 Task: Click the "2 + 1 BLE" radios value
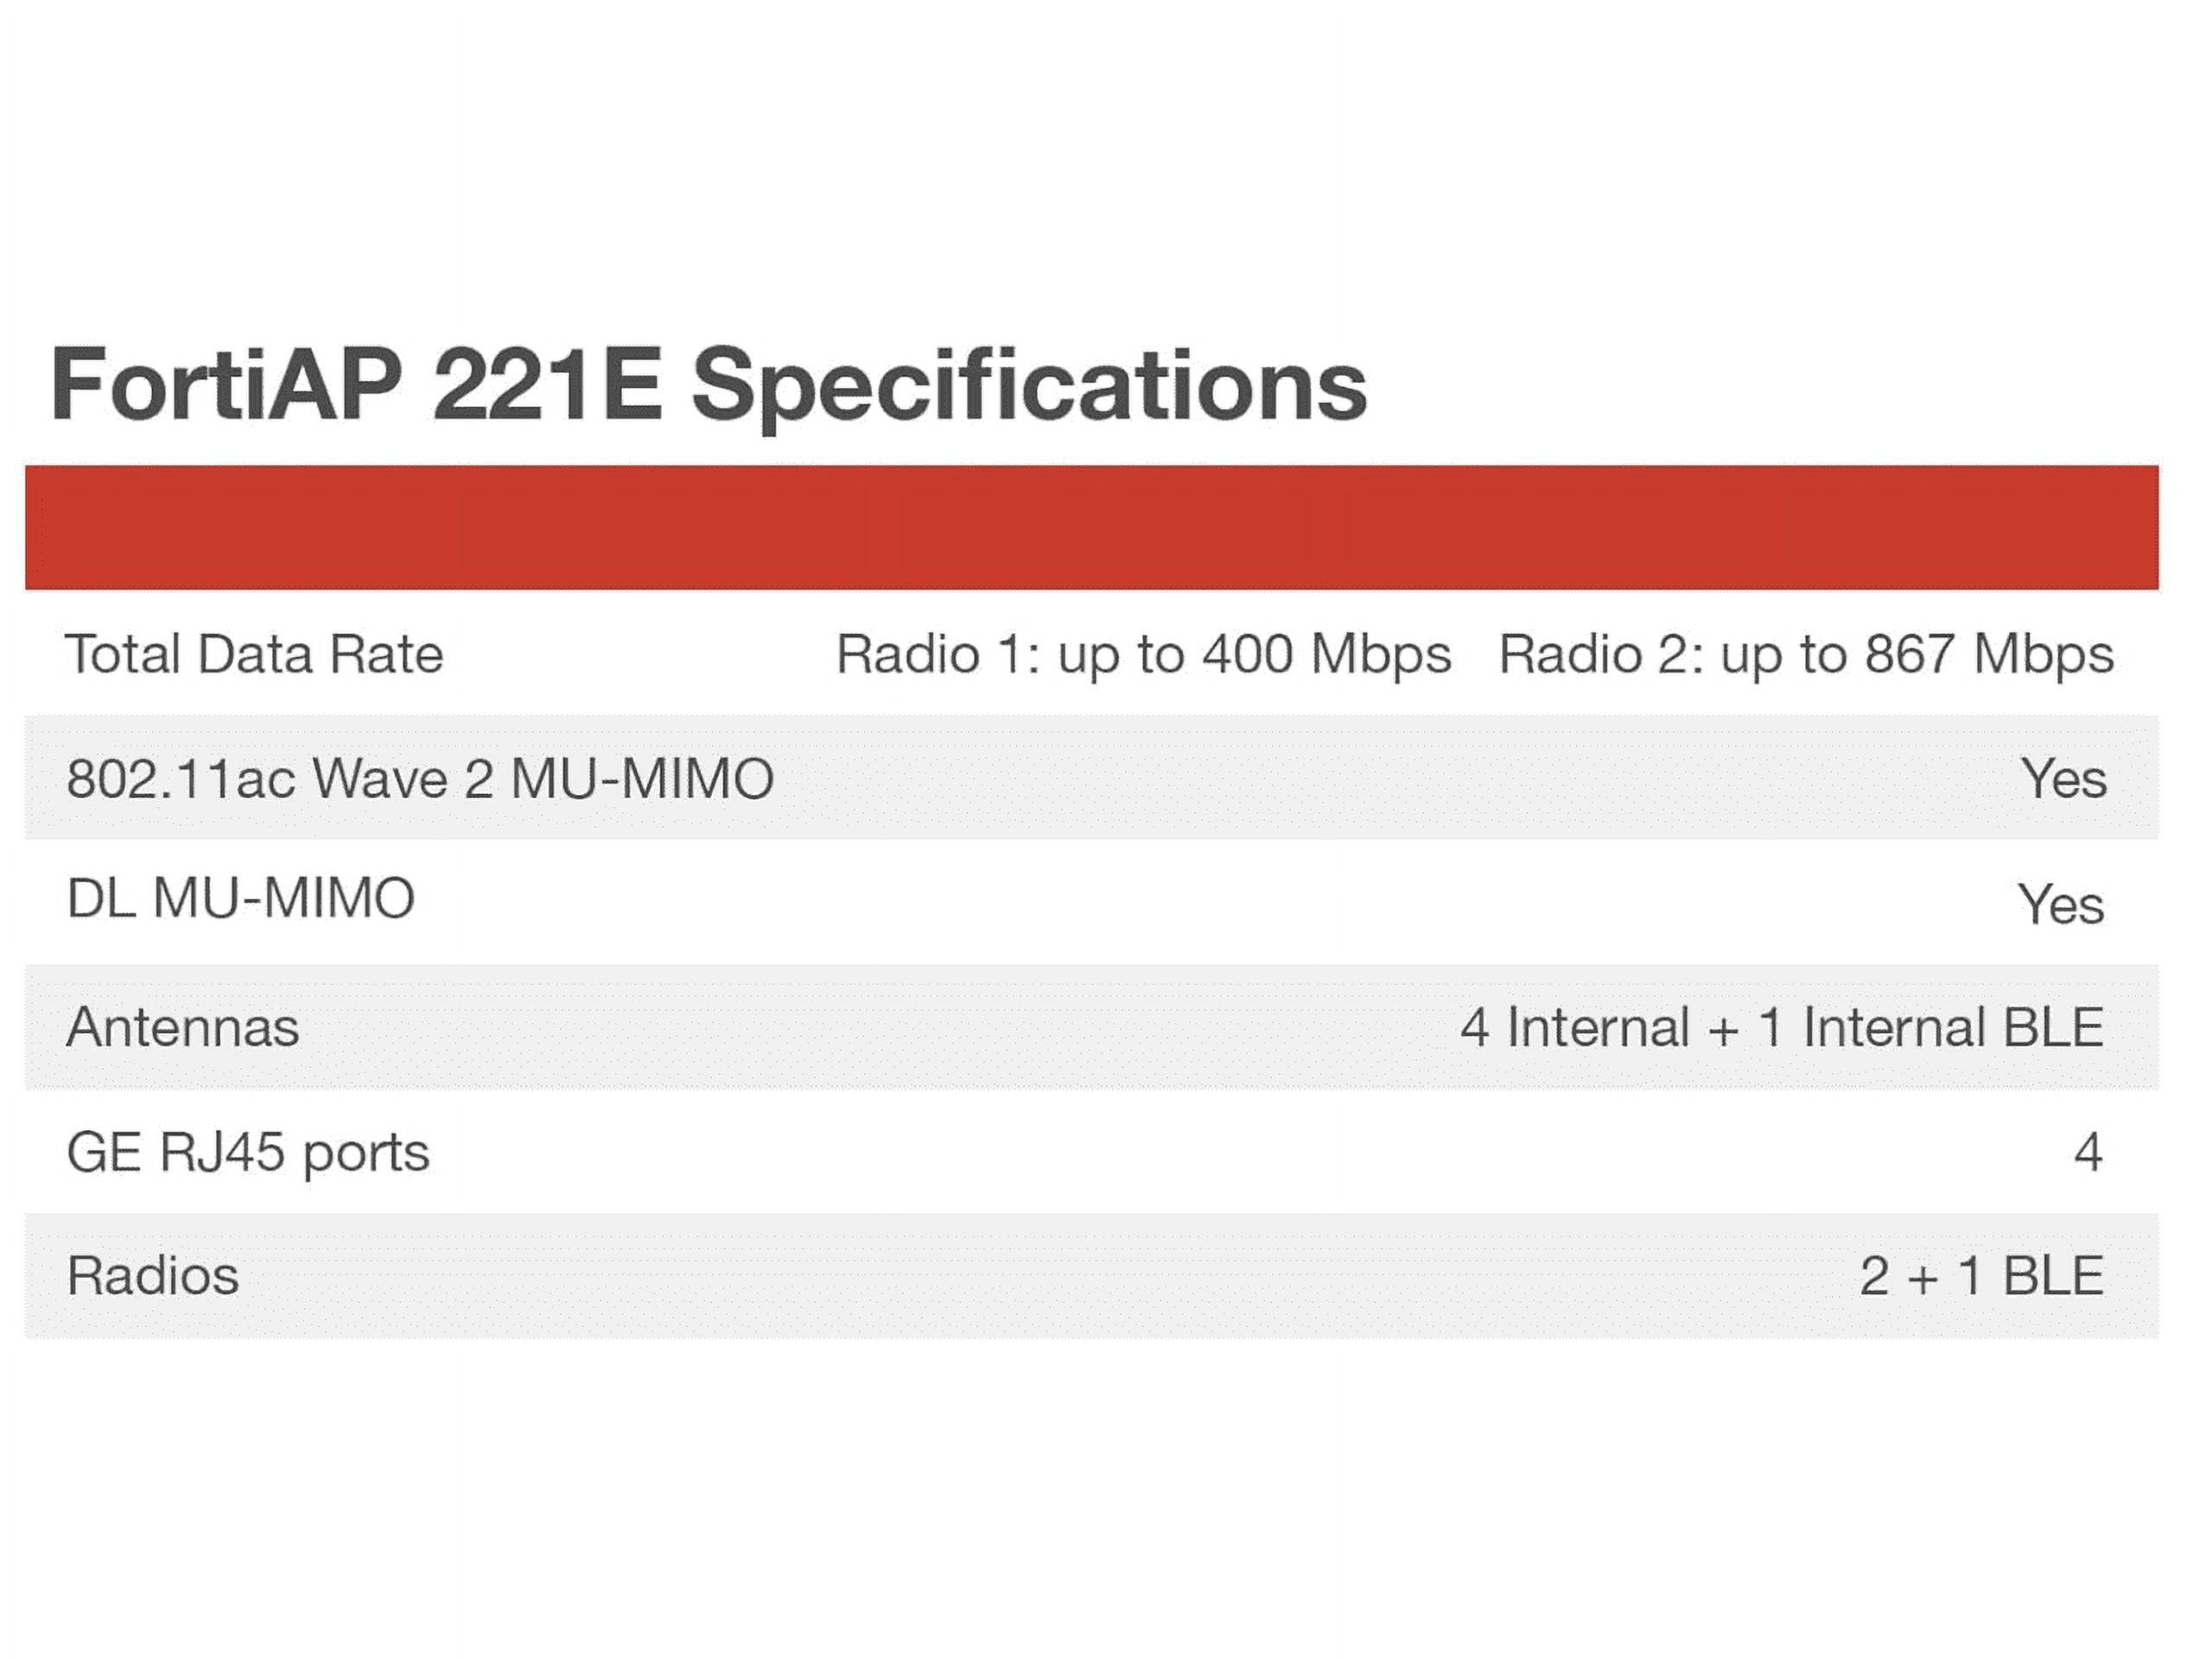pyautogui.click(x=1981, y=1276)
